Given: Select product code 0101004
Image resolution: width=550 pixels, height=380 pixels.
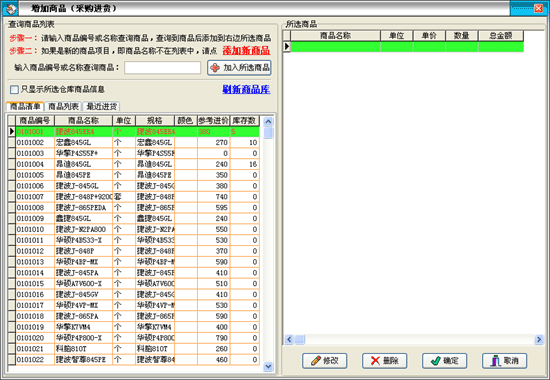Looking at the screenshot, I should click(x=30, y=164).
